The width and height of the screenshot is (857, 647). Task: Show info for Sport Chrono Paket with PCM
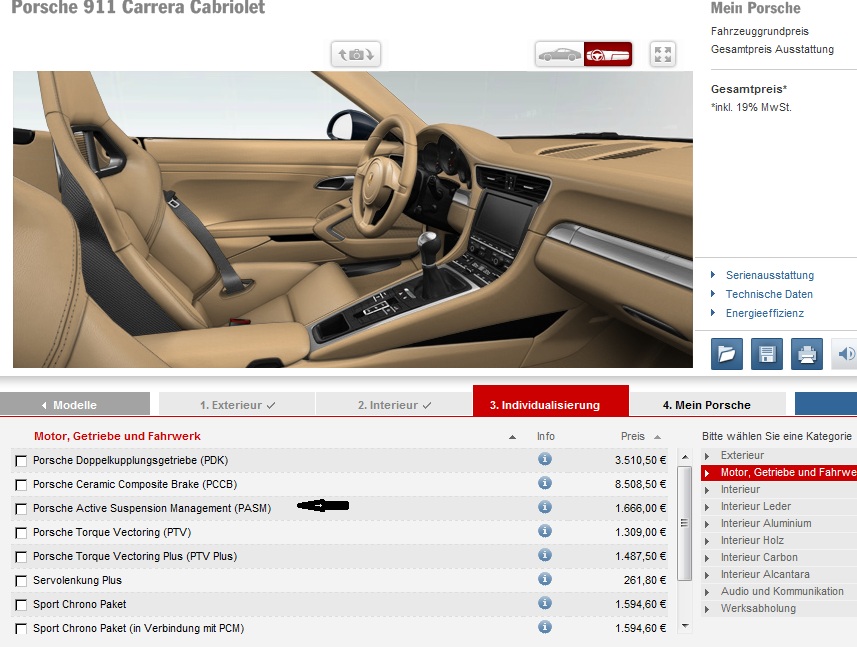(x=544, y=627)
